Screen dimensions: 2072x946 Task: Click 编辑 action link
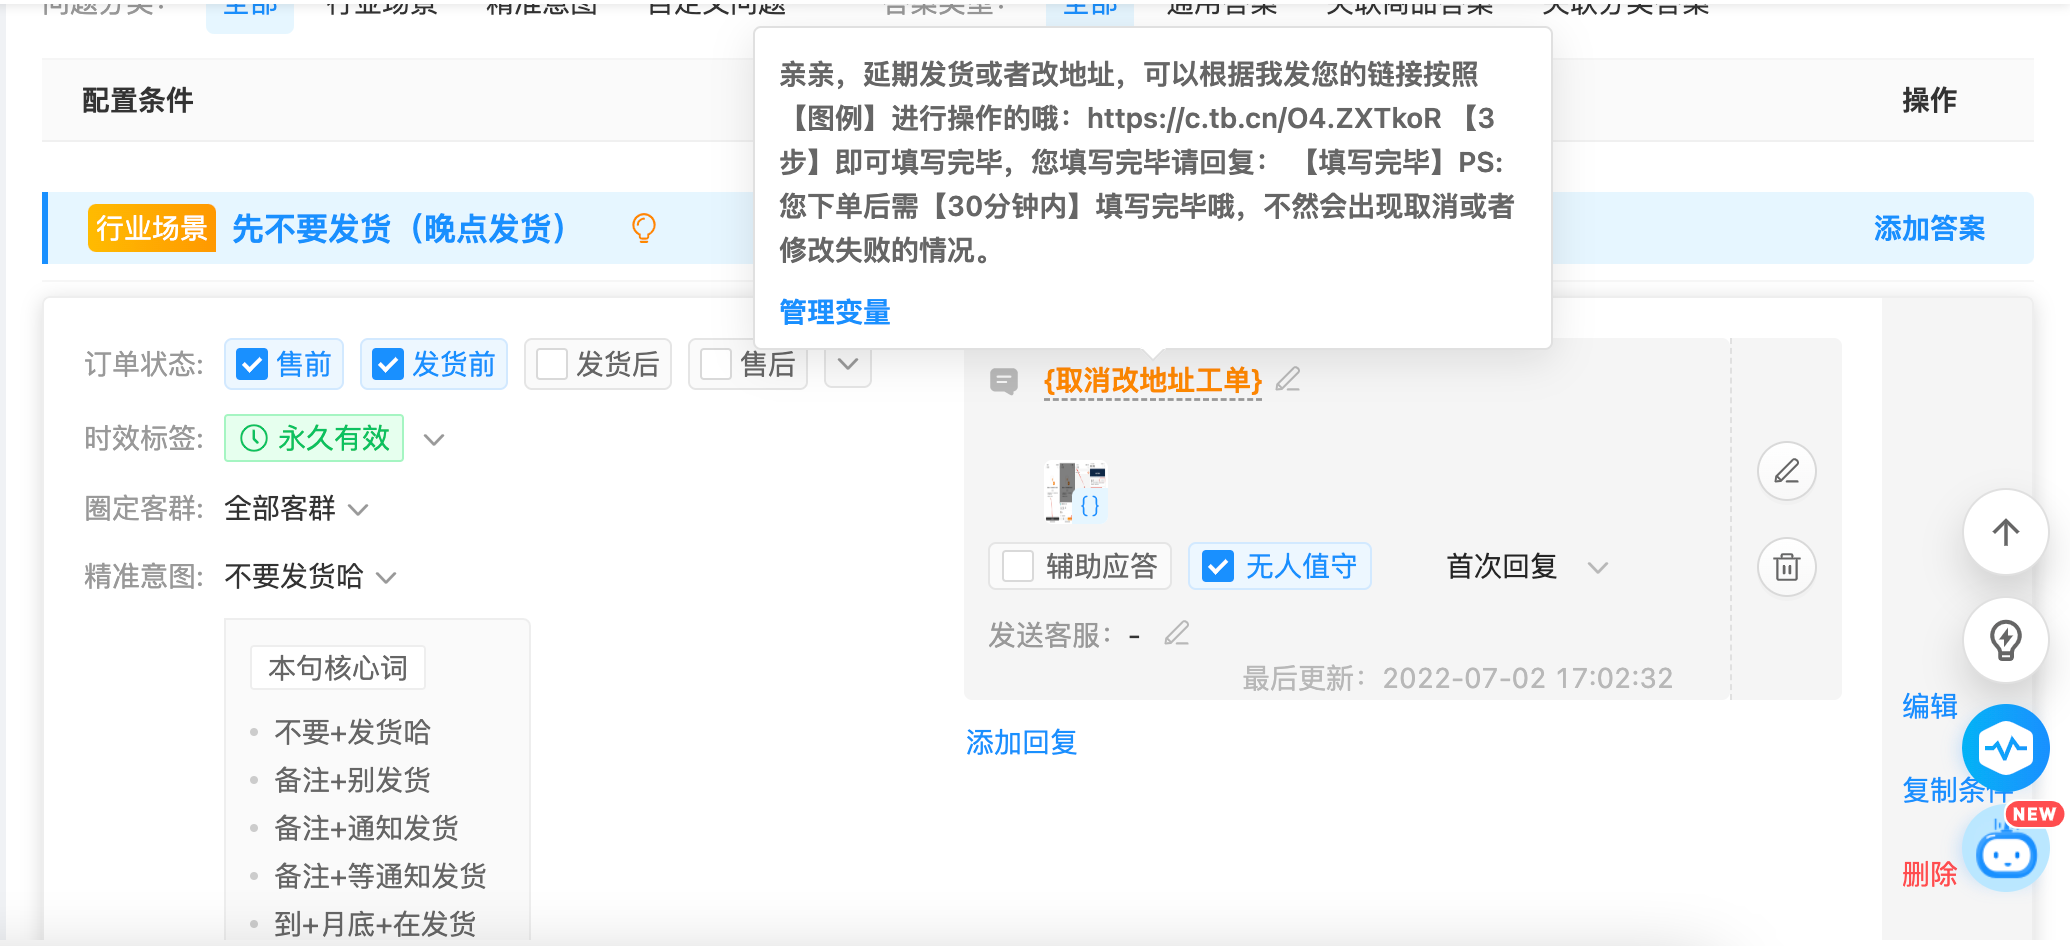pos(1930,706)
